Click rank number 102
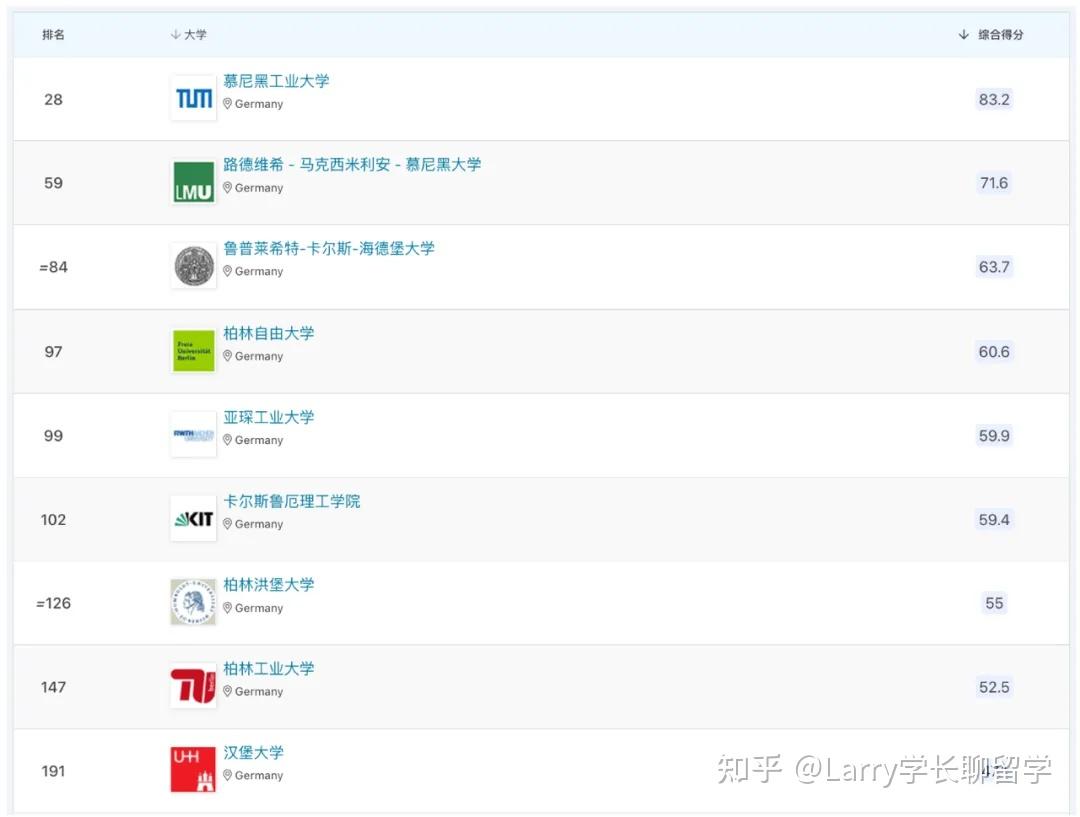Screen dimensions: 1080x817 tap(53, 519)
